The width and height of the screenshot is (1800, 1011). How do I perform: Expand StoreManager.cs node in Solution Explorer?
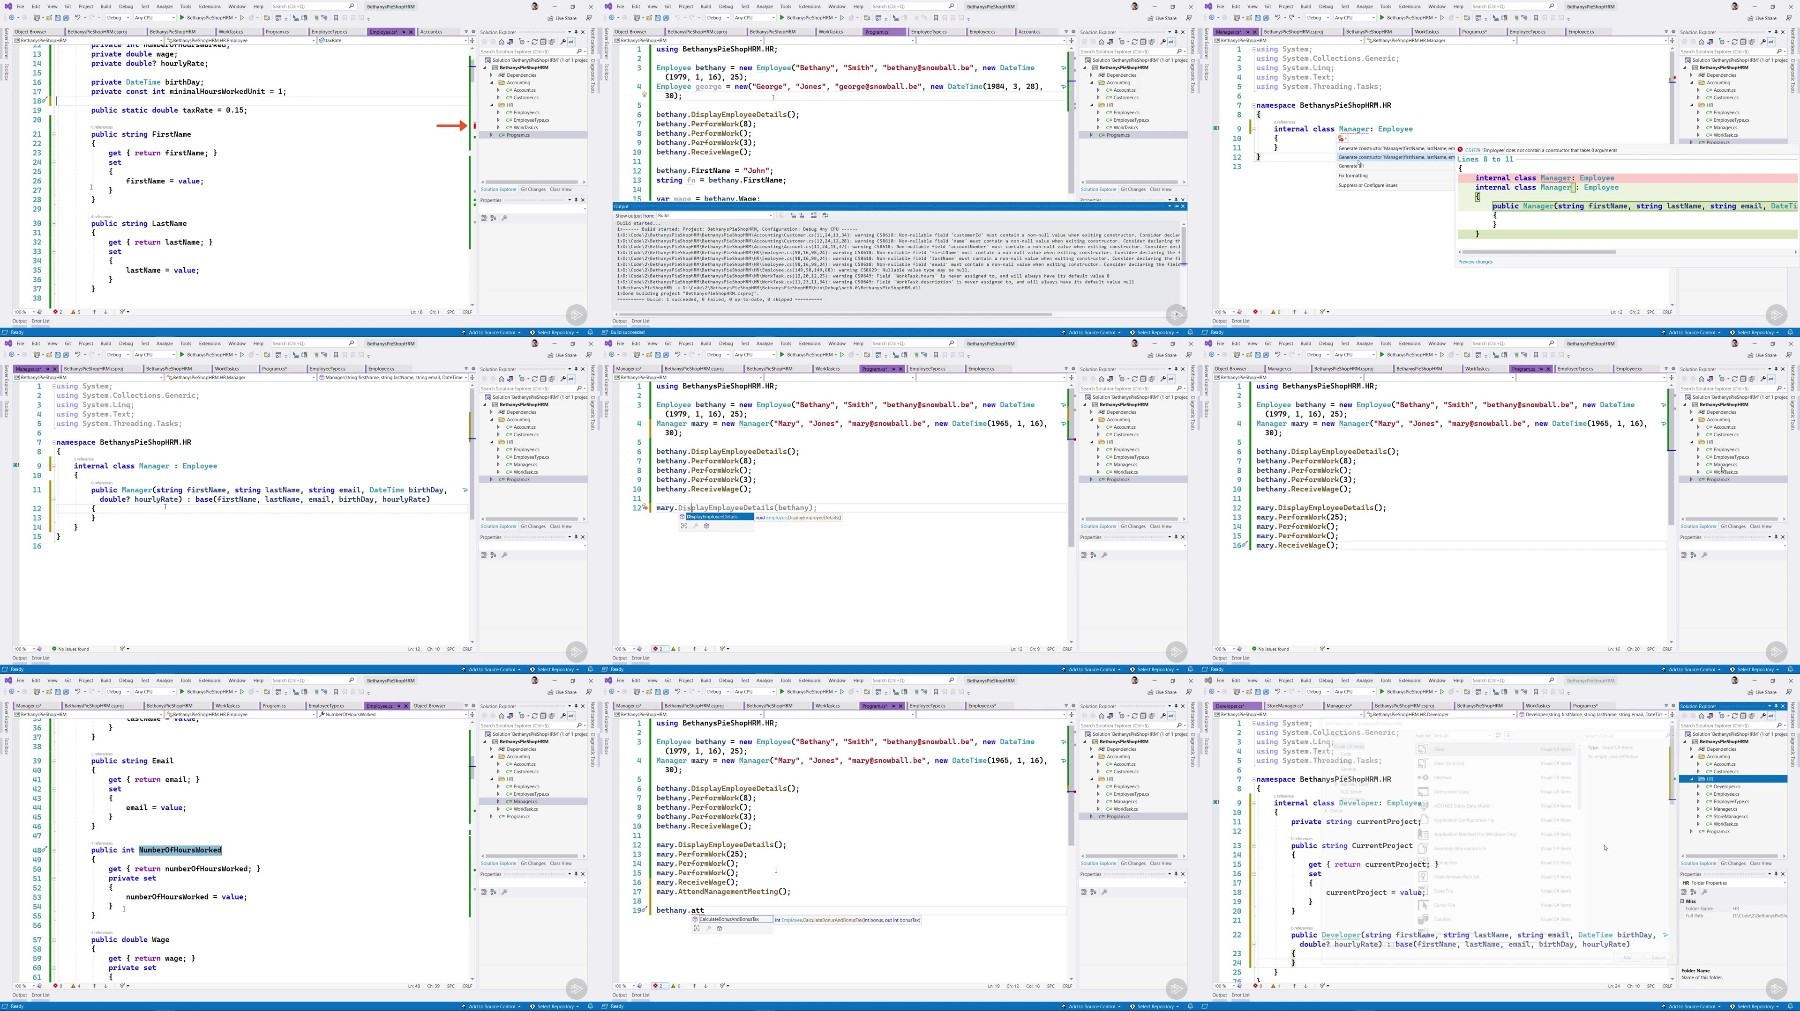(x=1698, y=816)
